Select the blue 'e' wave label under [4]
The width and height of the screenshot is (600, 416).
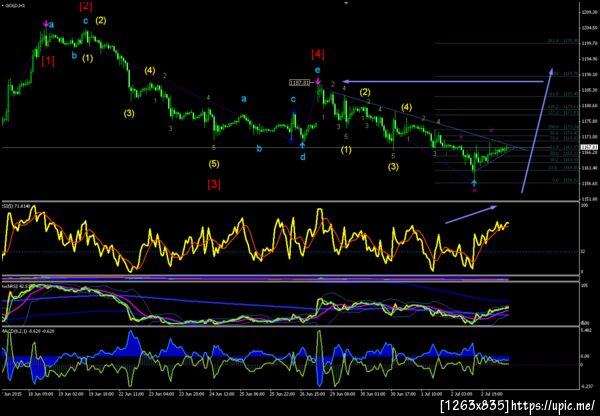(318, 70)
